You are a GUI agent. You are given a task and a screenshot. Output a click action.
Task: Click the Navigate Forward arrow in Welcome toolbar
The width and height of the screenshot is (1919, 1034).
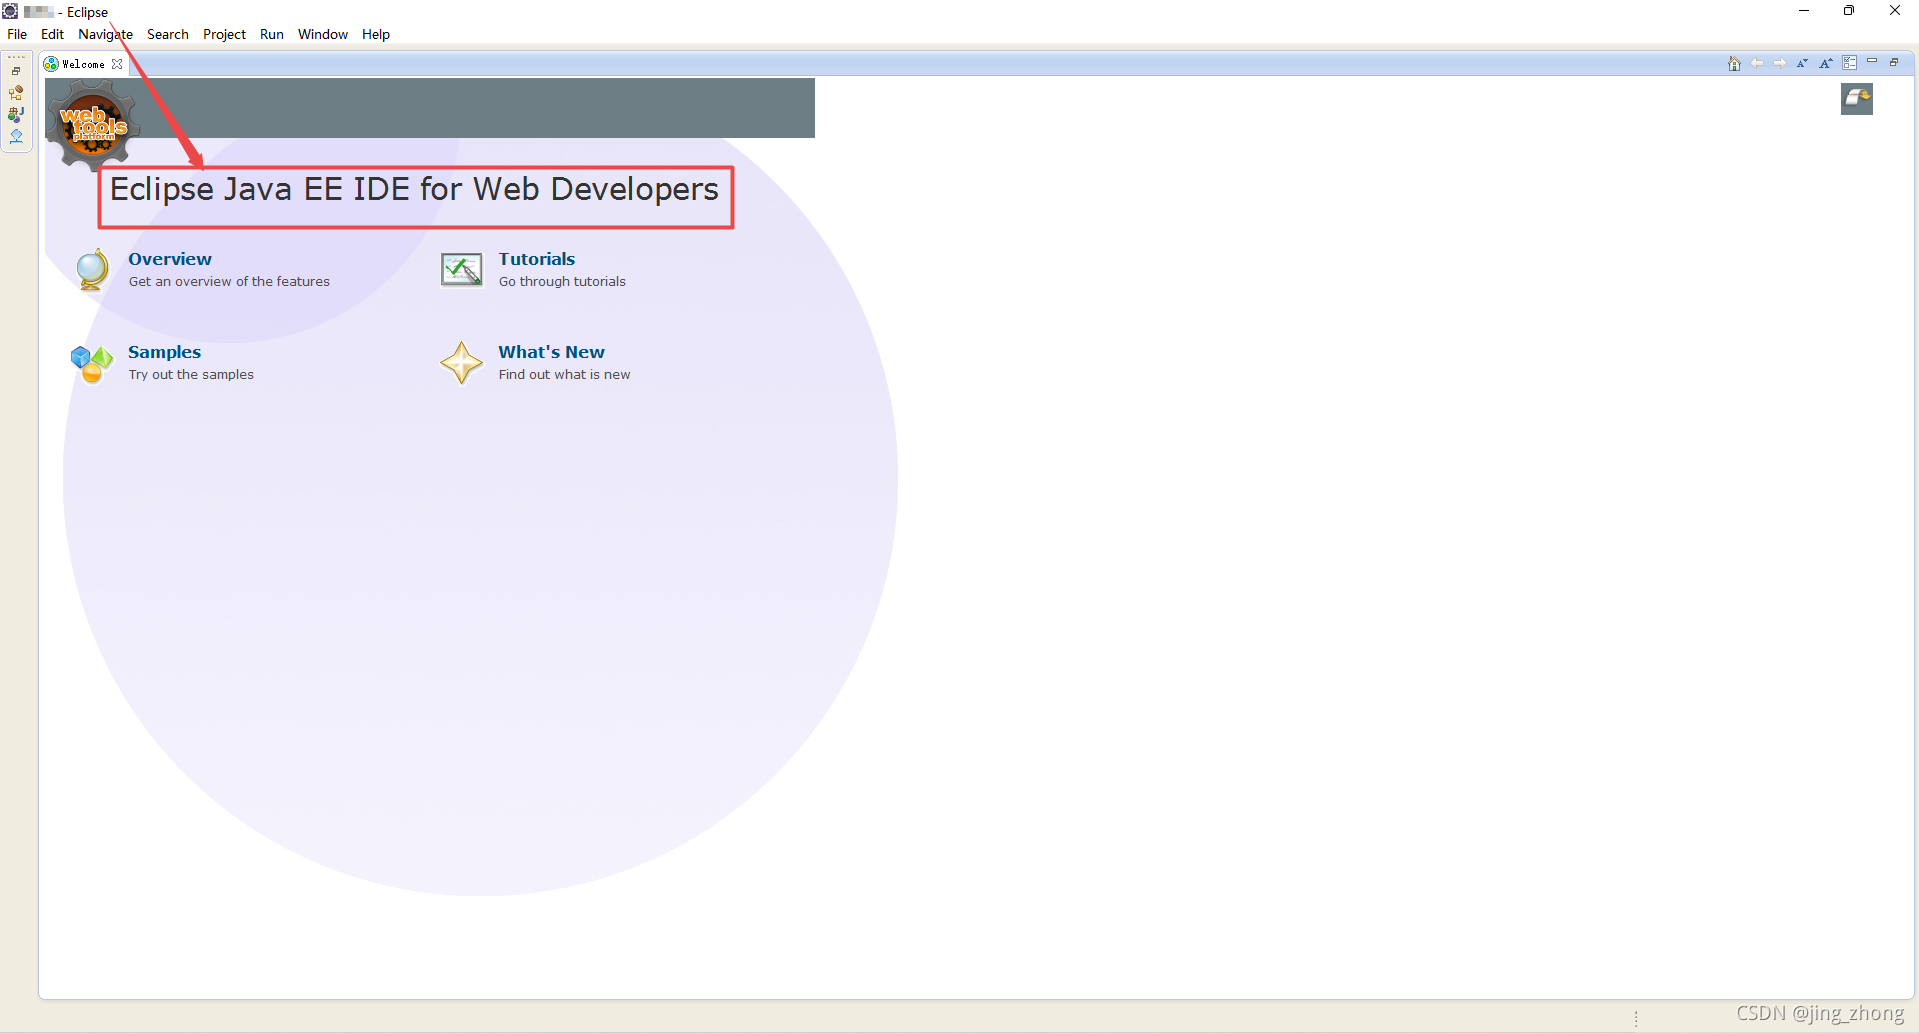point(1780,63)
